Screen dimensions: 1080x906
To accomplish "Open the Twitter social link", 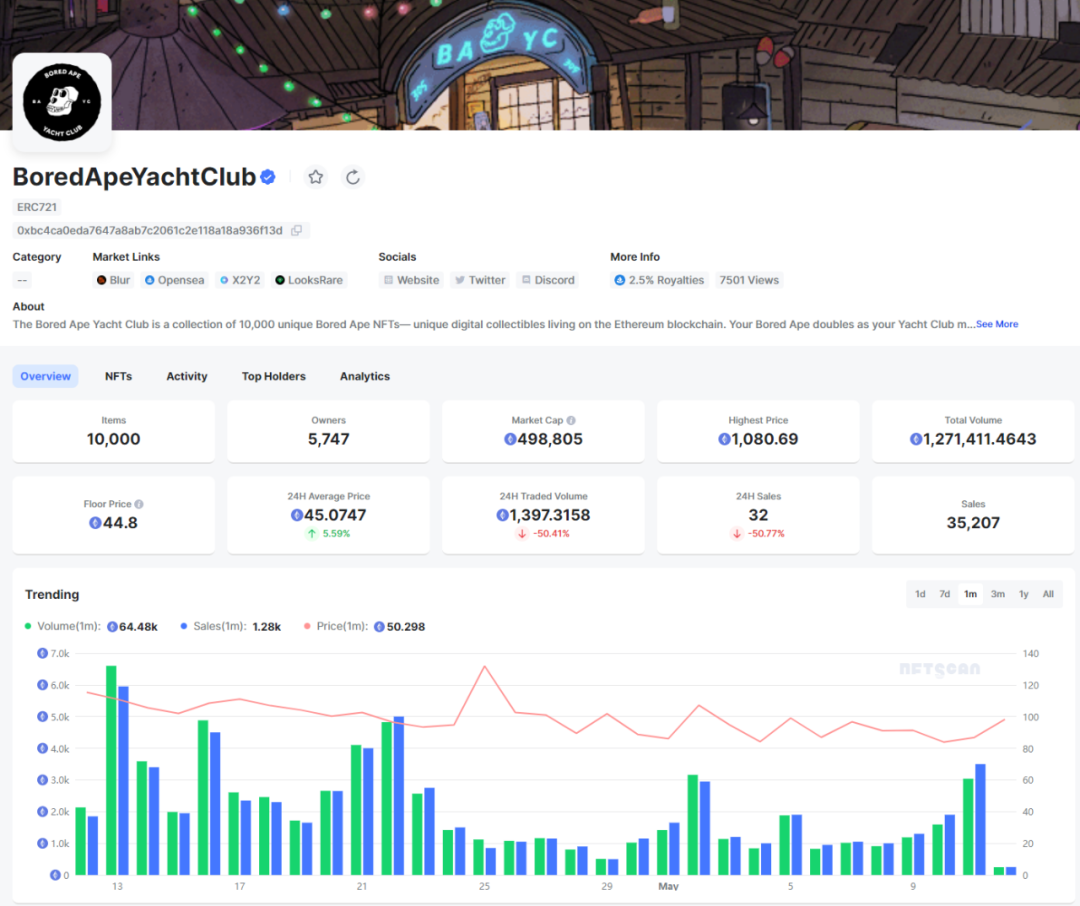I will pyautogui.click(x=480, y=280).
